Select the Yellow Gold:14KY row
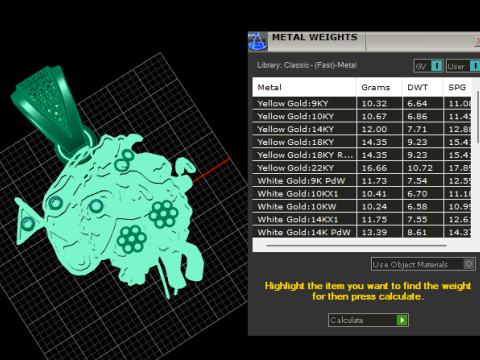 click(x=362, y=129)
